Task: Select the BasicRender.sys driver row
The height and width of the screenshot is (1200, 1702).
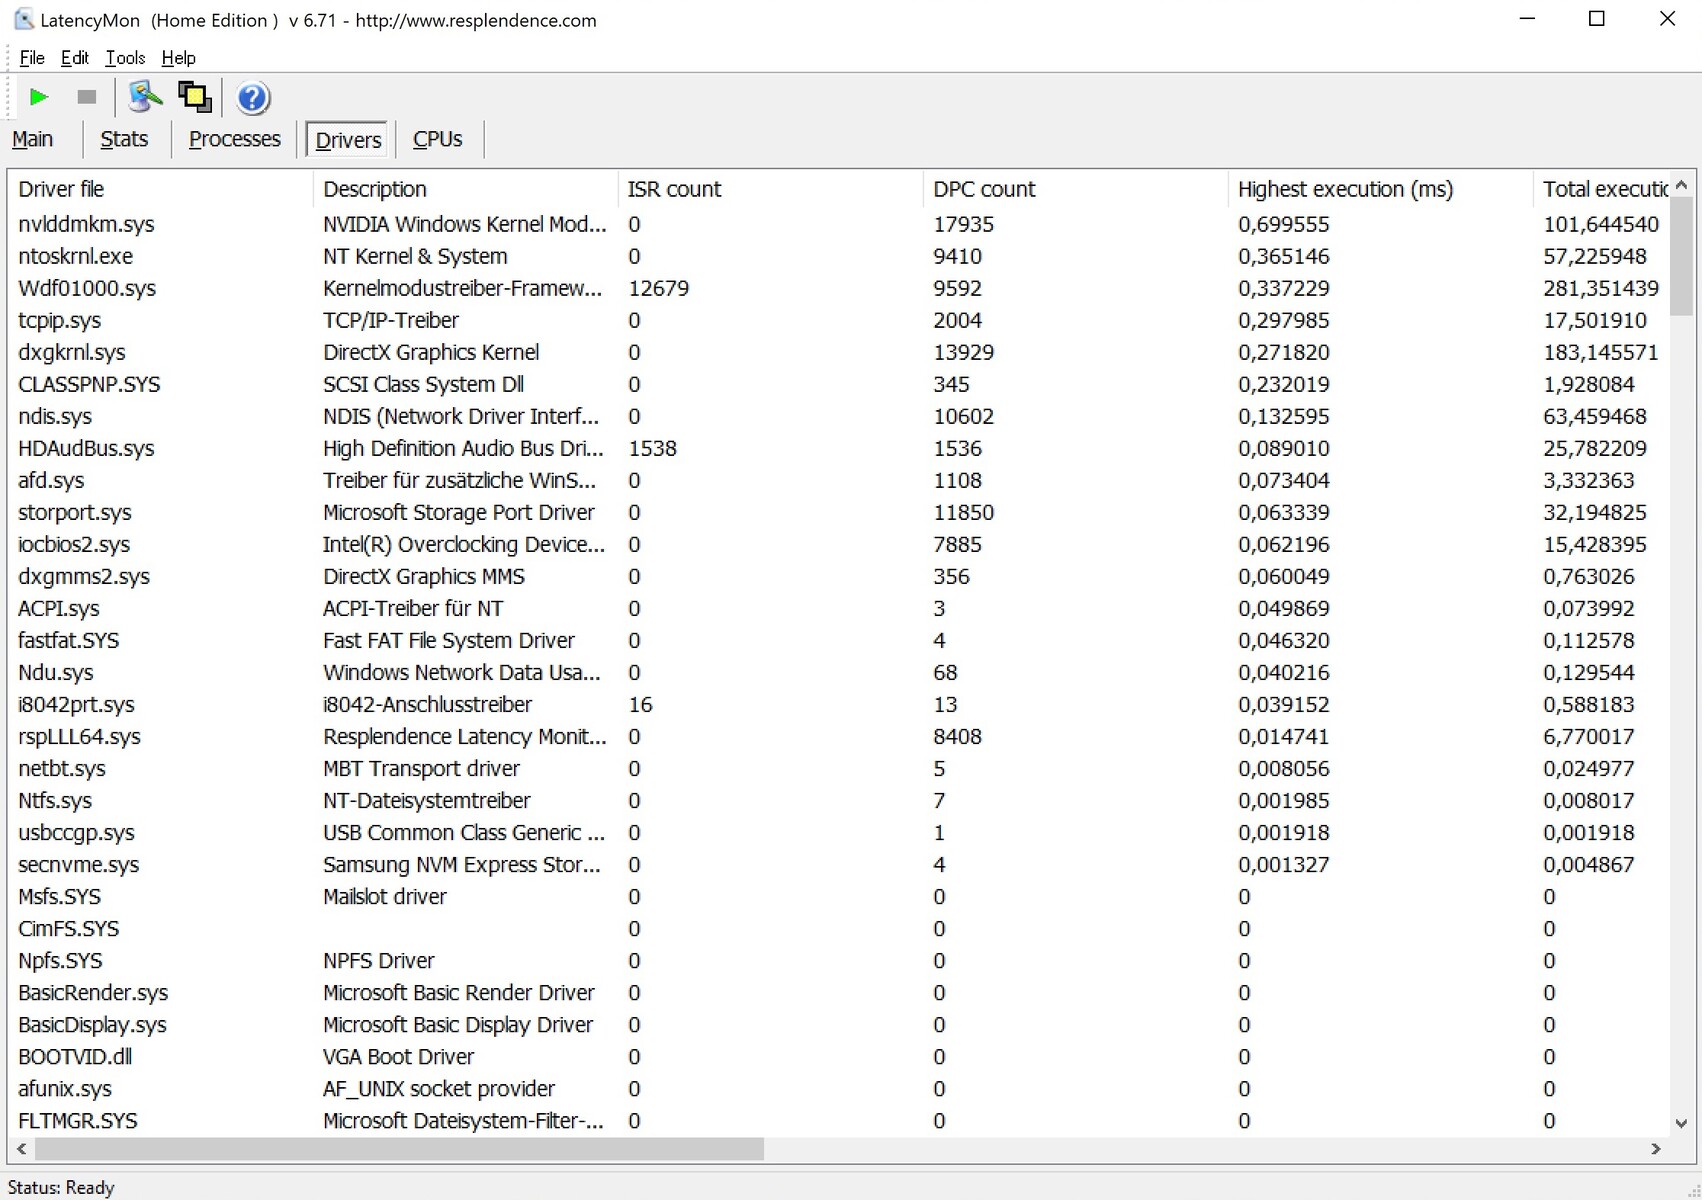Action: (x=839, y=992)
